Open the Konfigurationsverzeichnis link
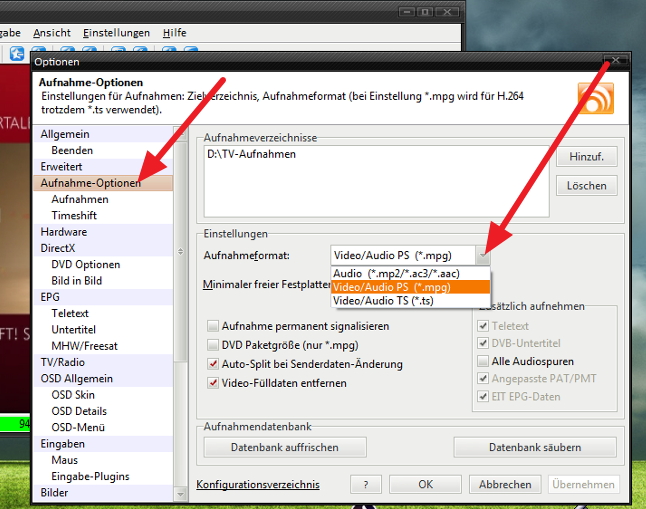The image size is (646, 509). point(258,485)
